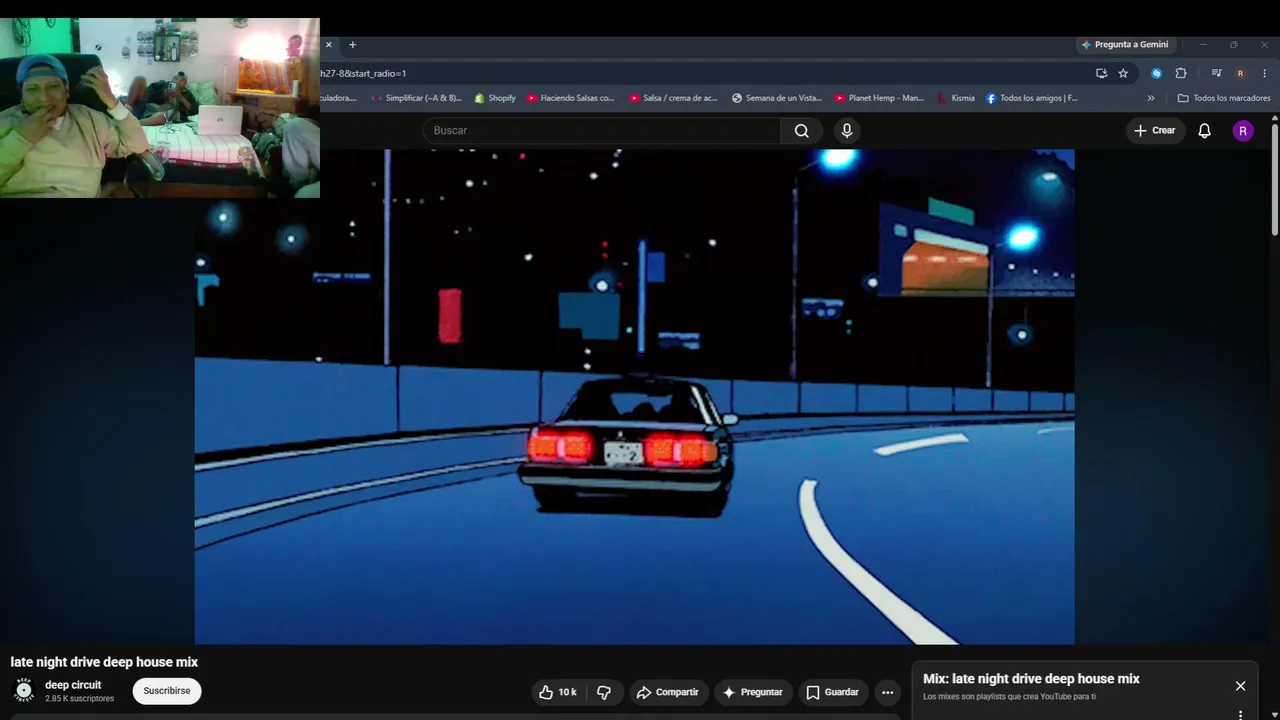The height and width of the screenshot is (720, 1280).
Task: Open the YouTube account avatar R
Action: pos(1243,130)
